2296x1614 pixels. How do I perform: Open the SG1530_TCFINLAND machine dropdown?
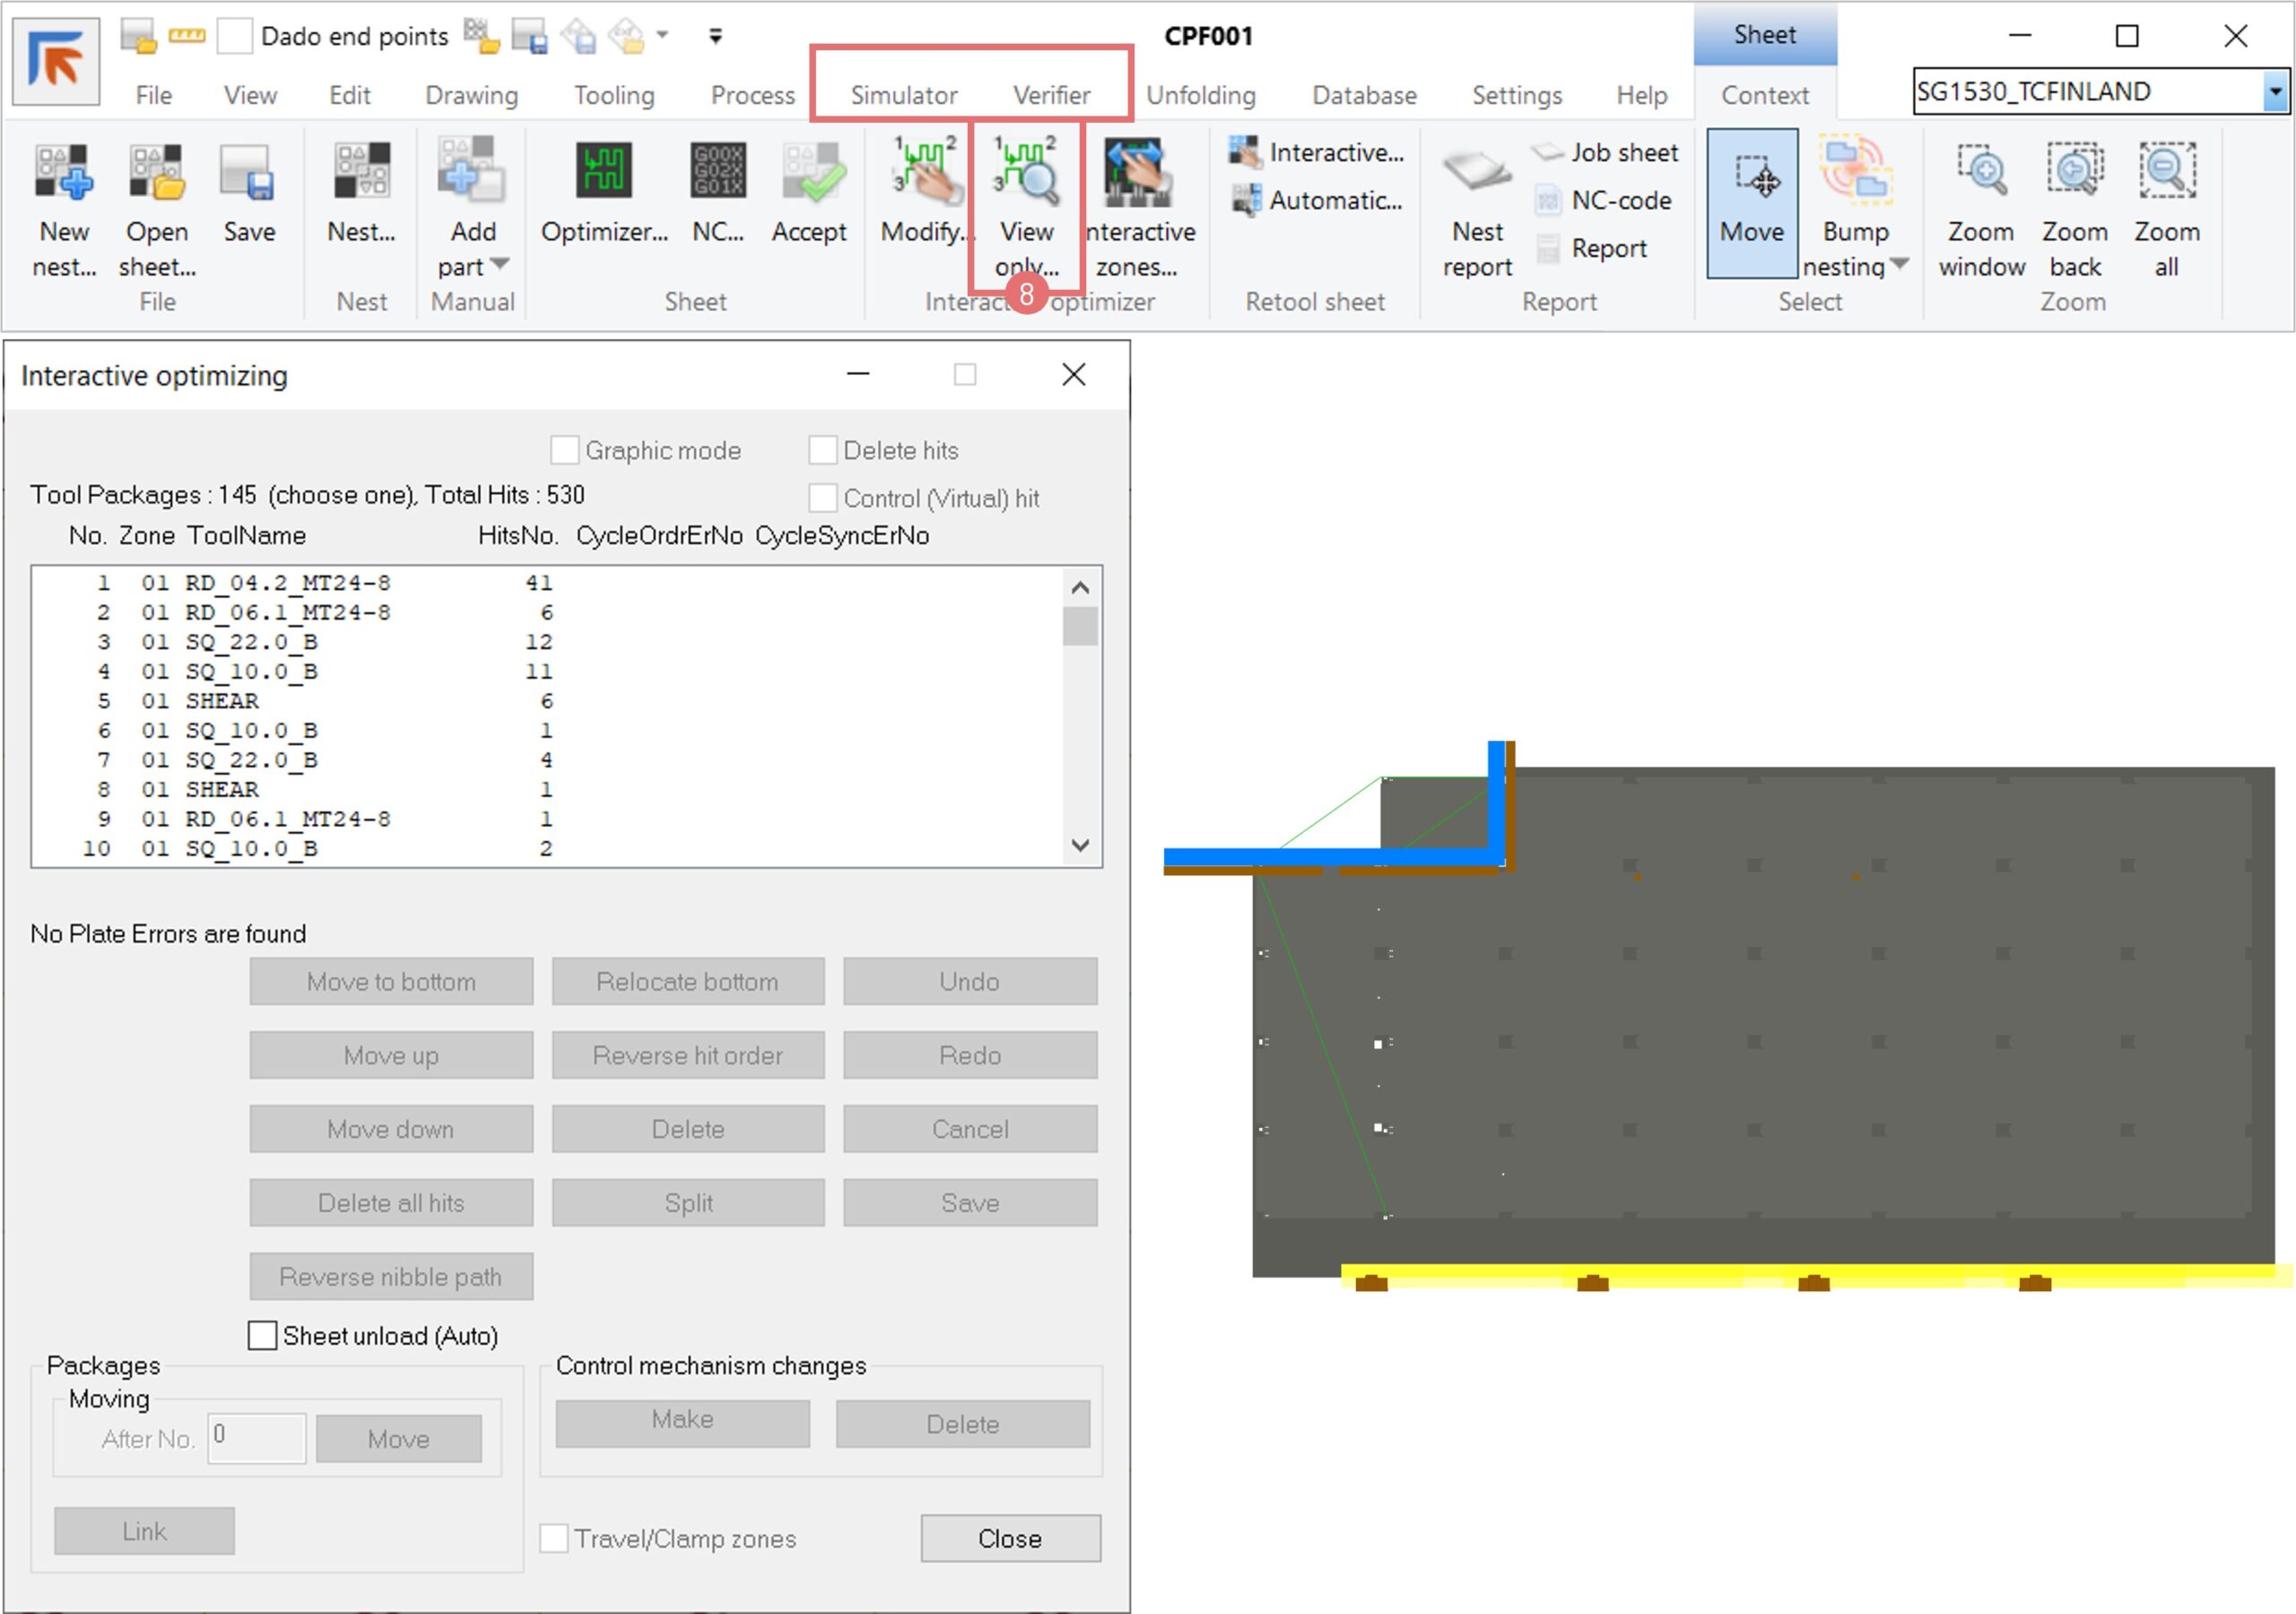2275,92
